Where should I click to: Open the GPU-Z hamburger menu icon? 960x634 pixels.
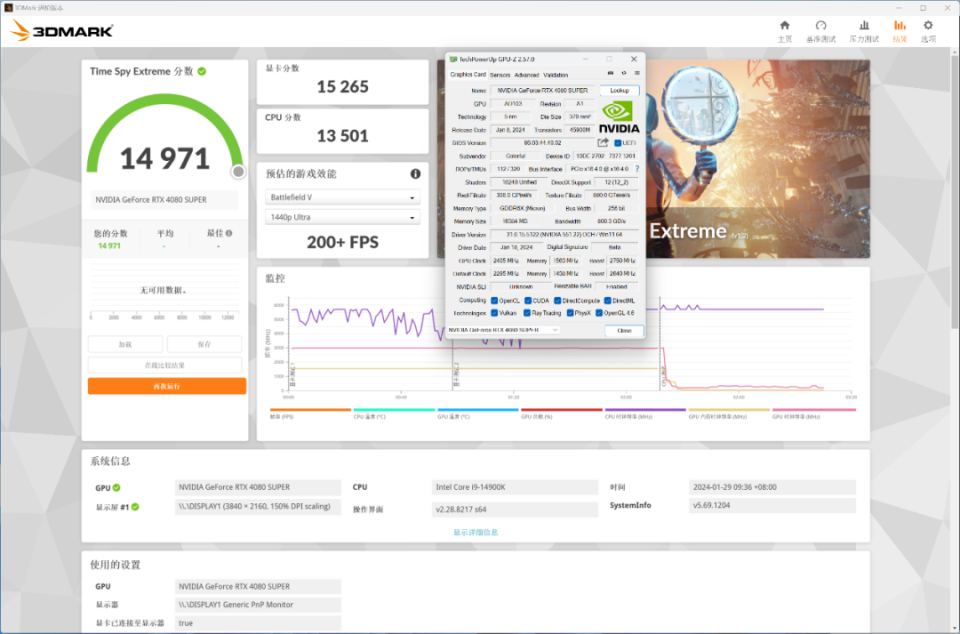637,73
